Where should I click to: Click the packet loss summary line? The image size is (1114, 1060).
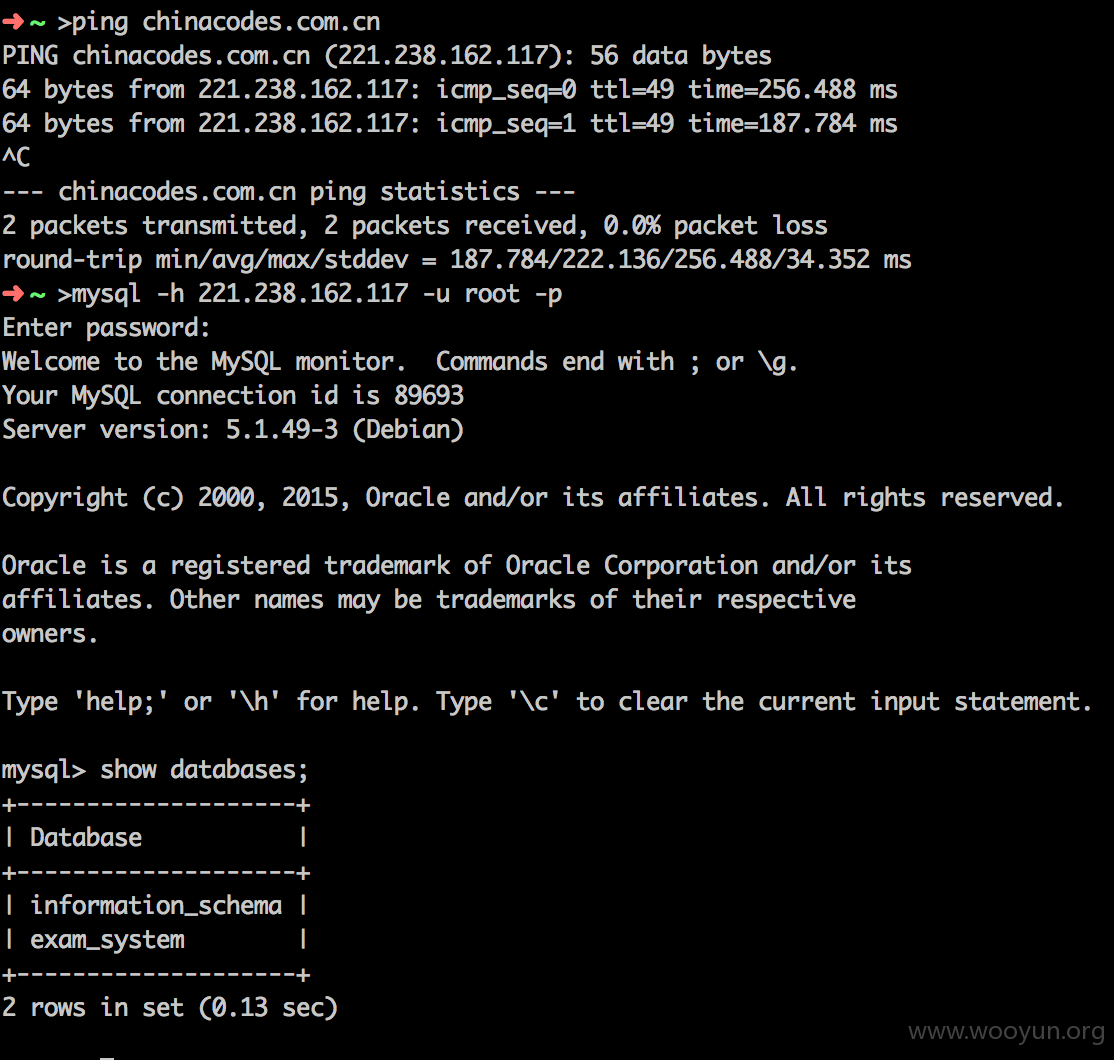pos(415,226)
